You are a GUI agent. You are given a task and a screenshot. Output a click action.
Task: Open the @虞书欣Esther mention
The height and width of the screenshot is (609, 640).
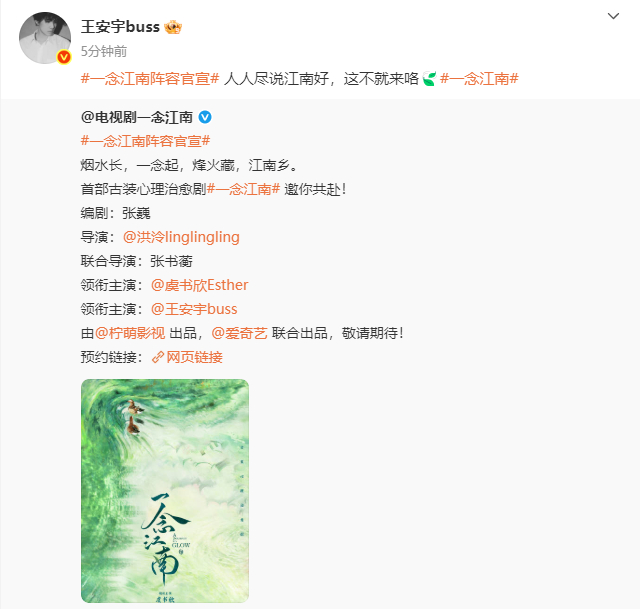coord(199,285)
